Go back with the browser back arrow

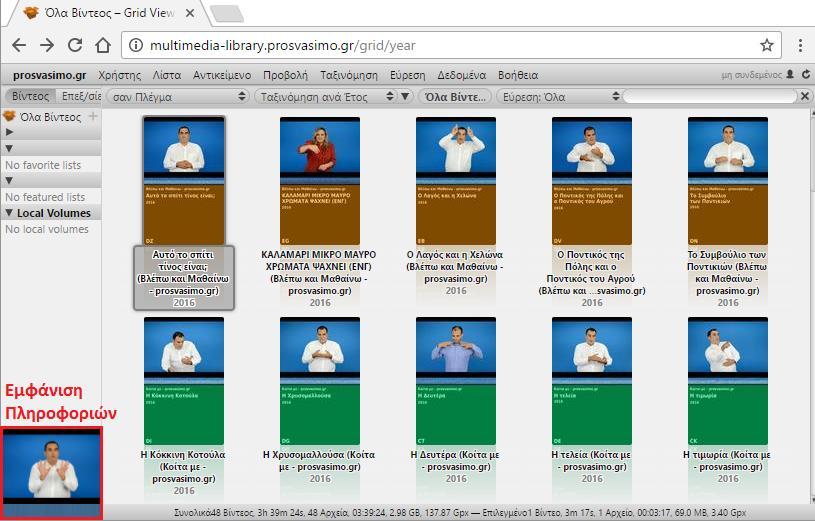click(19, 45)
